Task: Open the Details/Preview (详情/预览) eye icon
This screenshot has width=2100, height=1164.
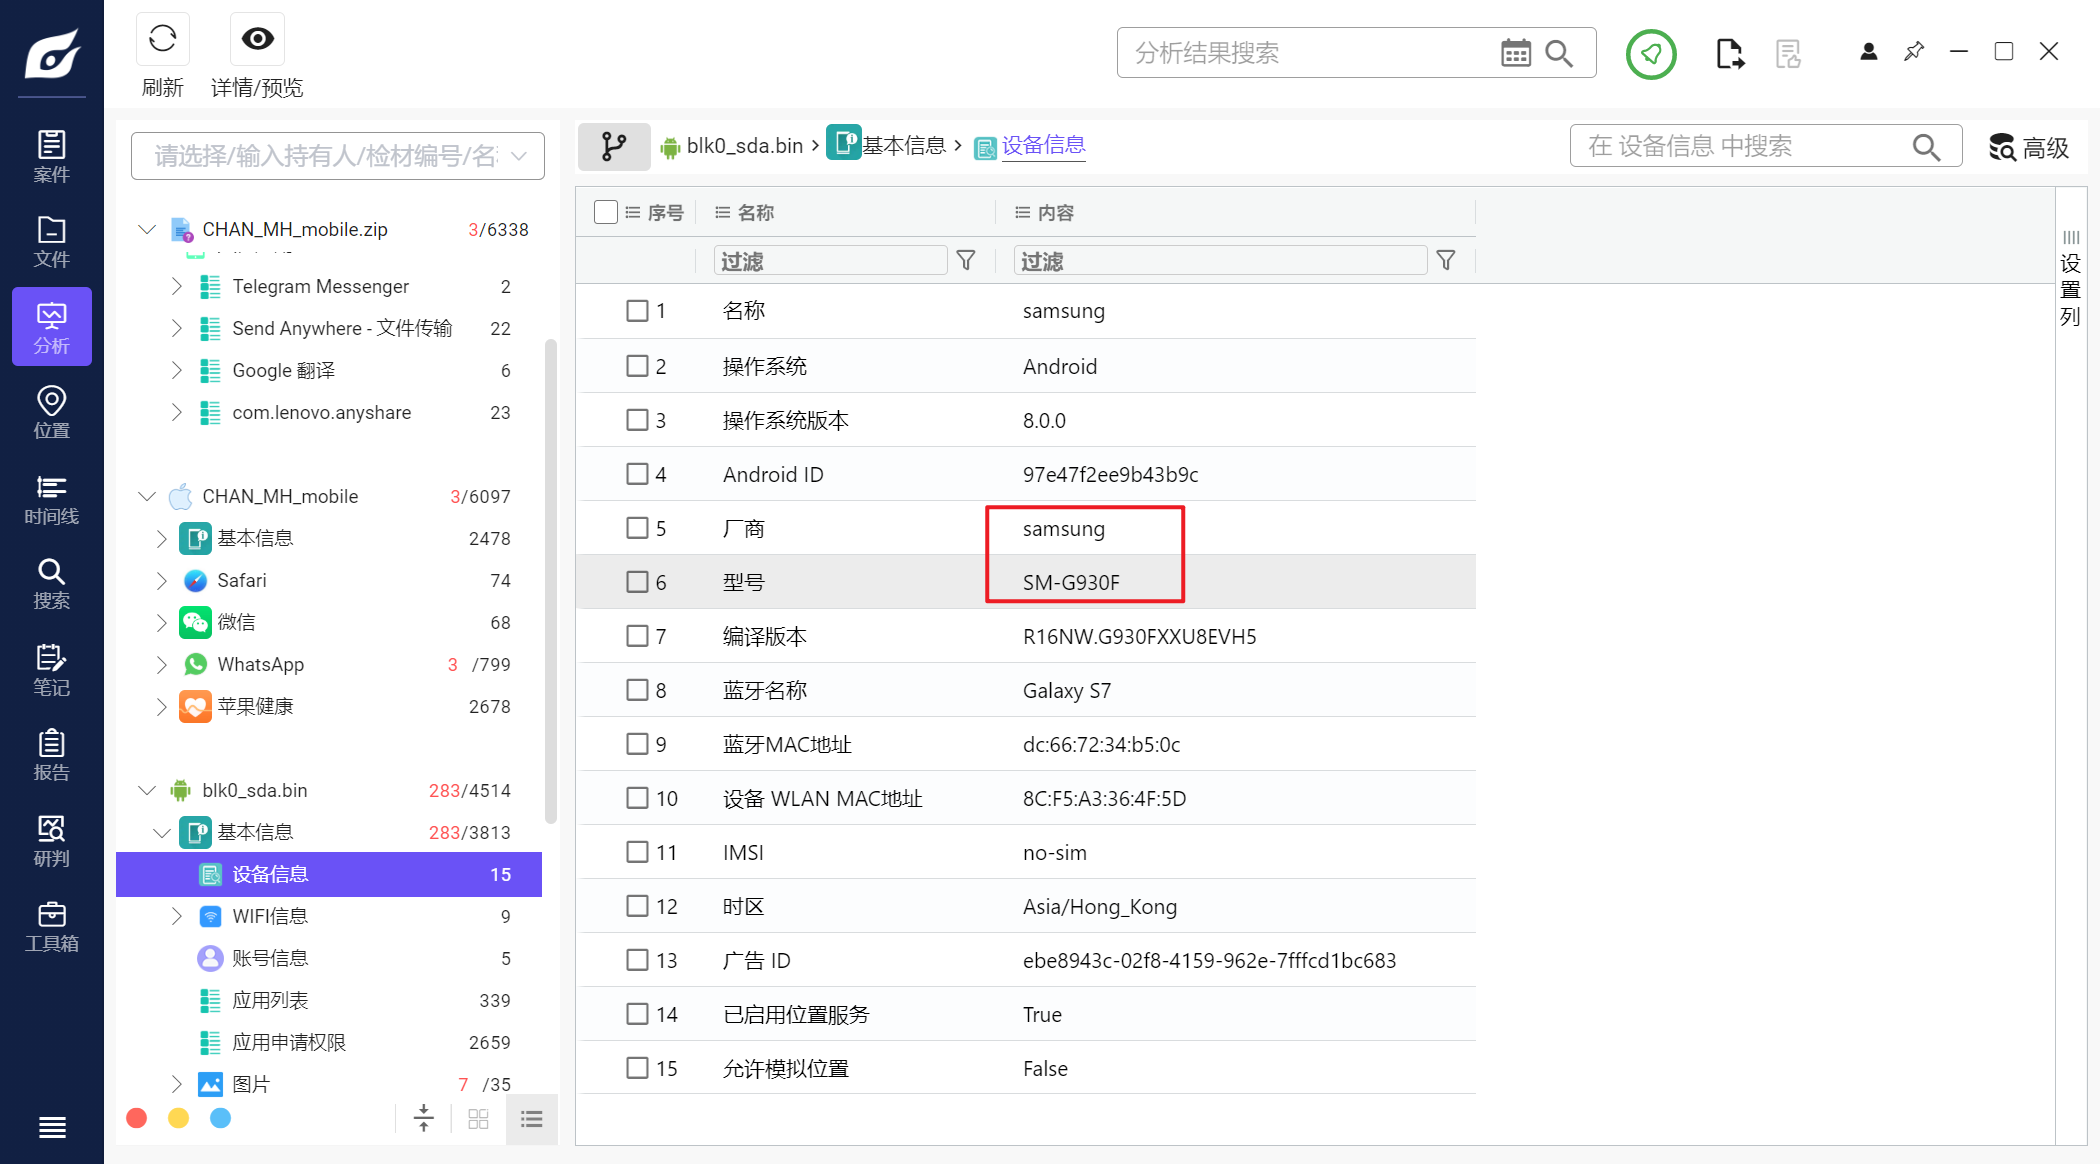Action: click(257, 40)
